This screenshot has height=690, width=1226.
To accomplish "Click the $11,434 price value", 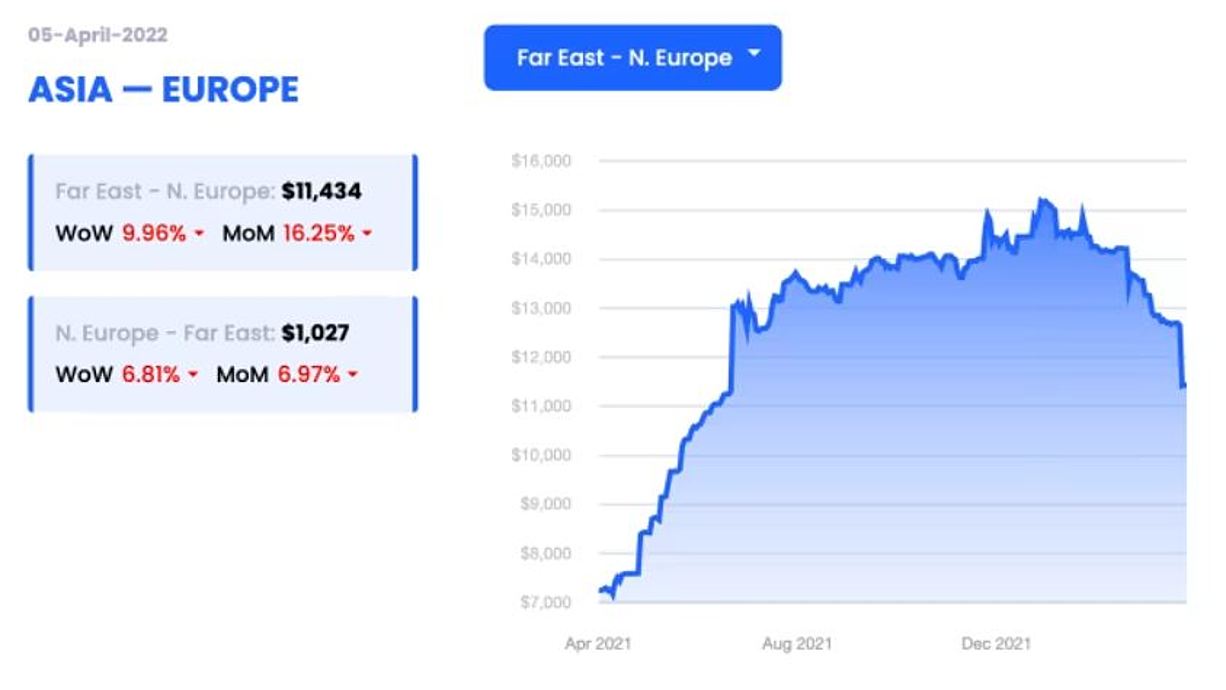I will click(321, 191).
